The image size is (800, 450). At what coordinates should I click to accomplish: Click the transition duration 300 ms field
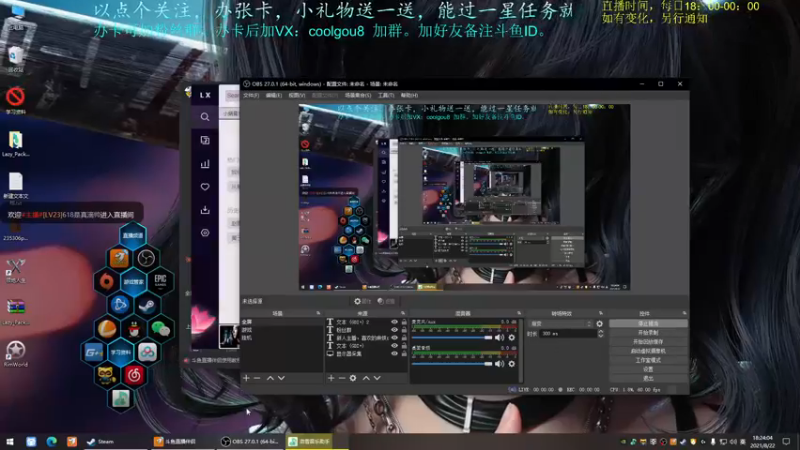point(568,333)
